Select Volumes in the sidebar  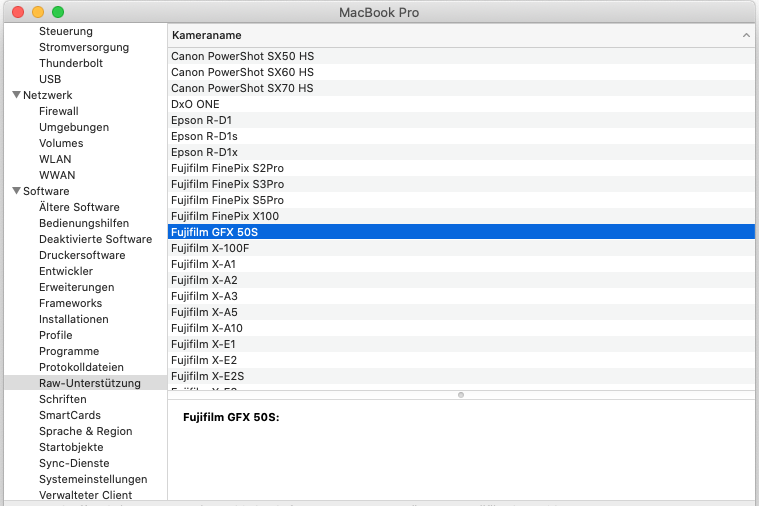coord(61,143)
